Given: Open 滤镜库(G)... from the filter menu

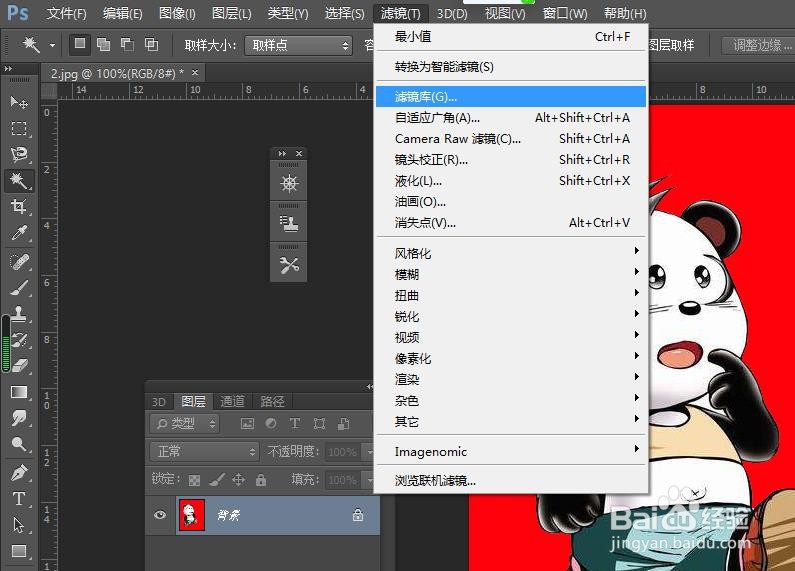Looking at the screenshot, I should coord(511,96).
